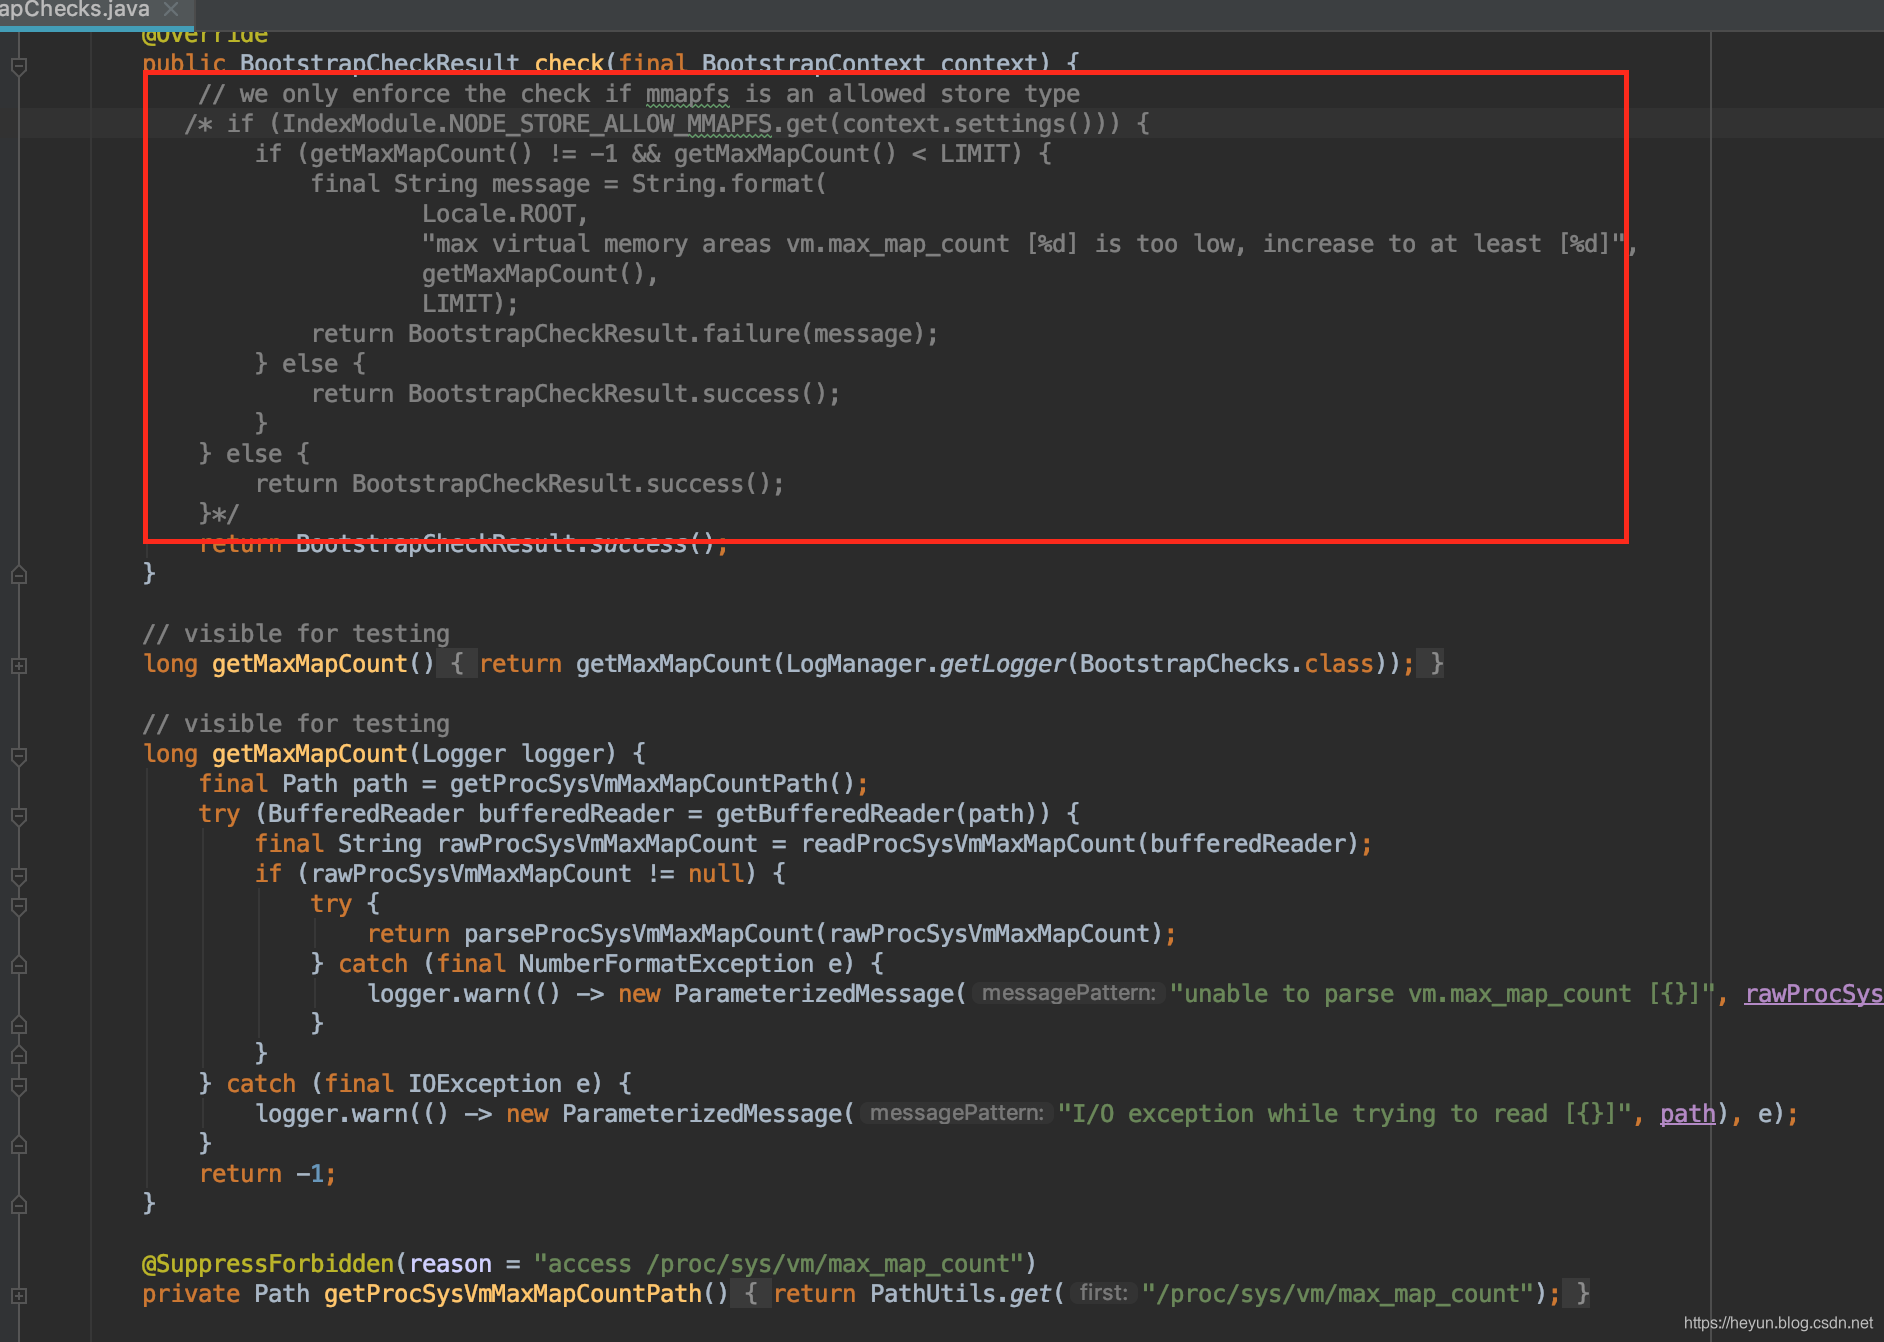Viewport: 1884px width, 1342px height.
Task: Click 'final Path path' declaration
Action: [x=303, y=784]
